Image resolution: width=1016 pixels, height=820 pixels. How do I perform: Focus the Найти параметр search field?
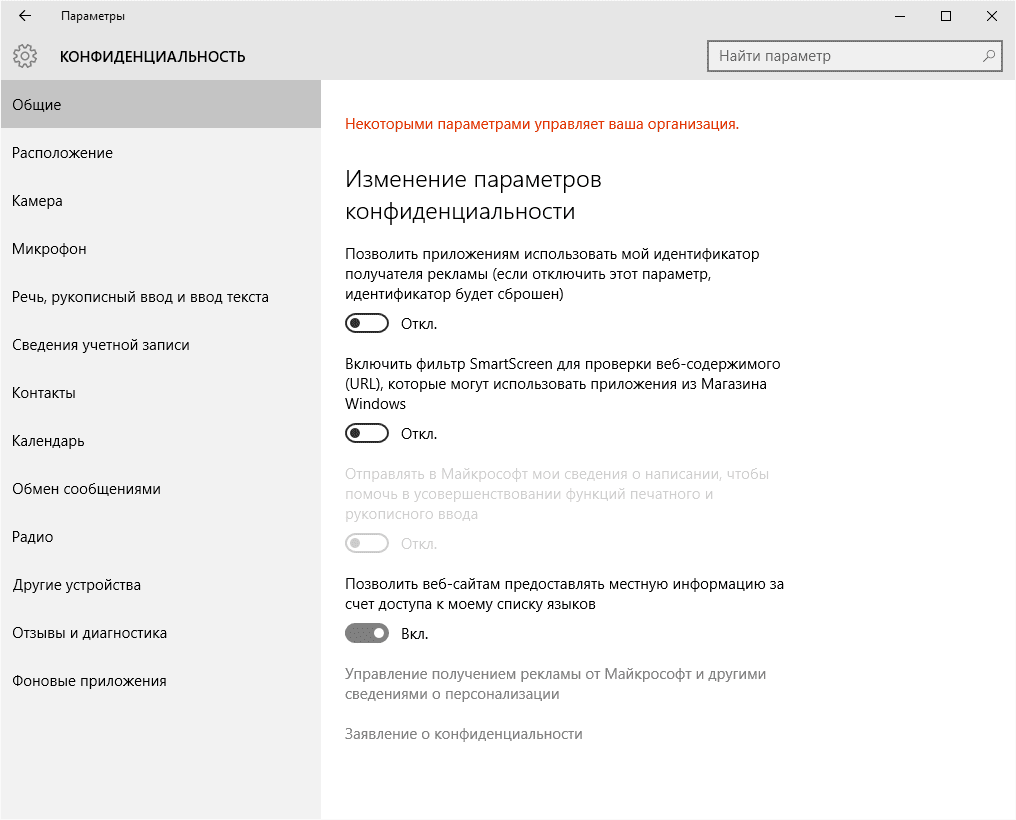(x=854, y=56)
